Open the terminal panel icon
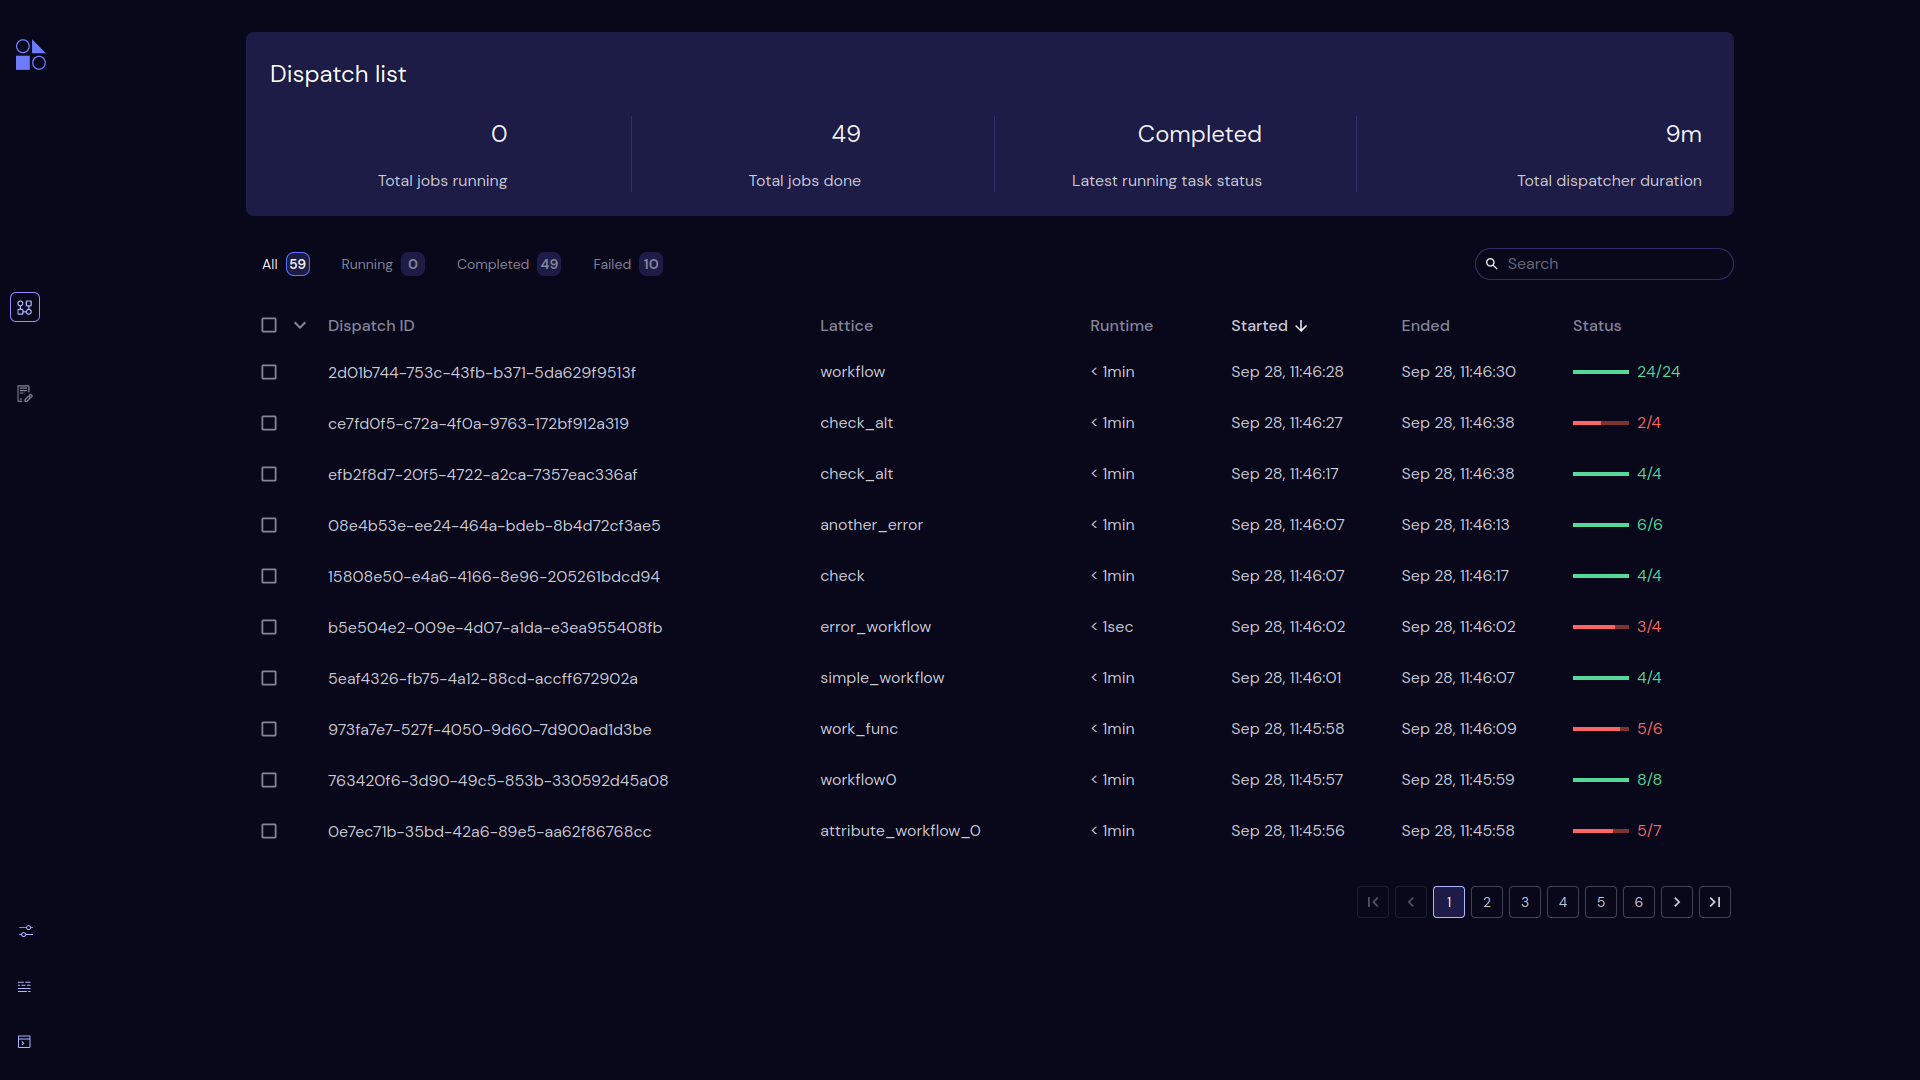The width and height of the screenshot is (1920, 1080). [25, 1042]
